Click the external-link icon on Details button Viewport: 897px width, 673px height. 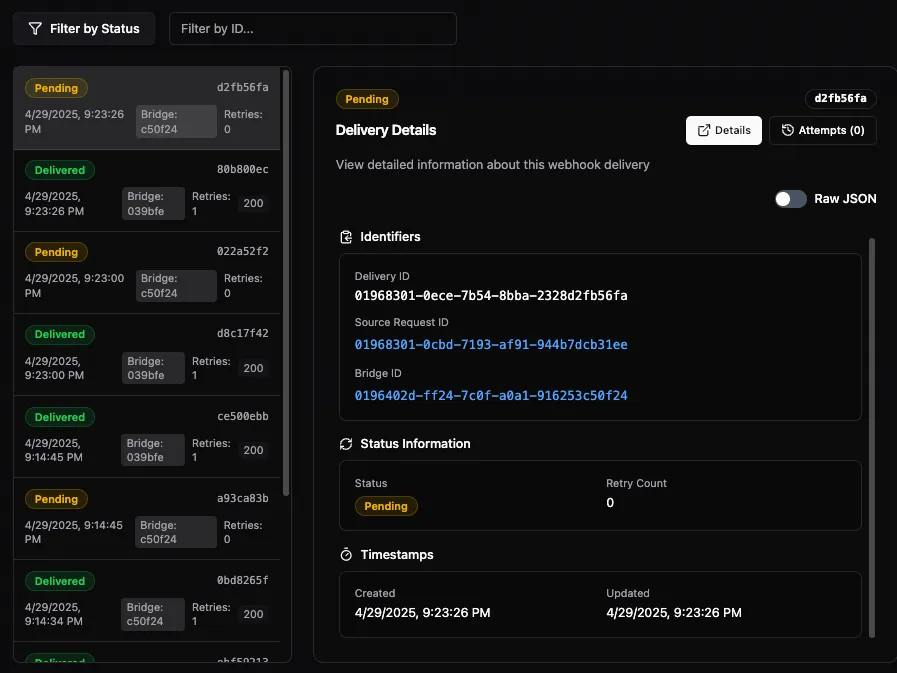704,130
